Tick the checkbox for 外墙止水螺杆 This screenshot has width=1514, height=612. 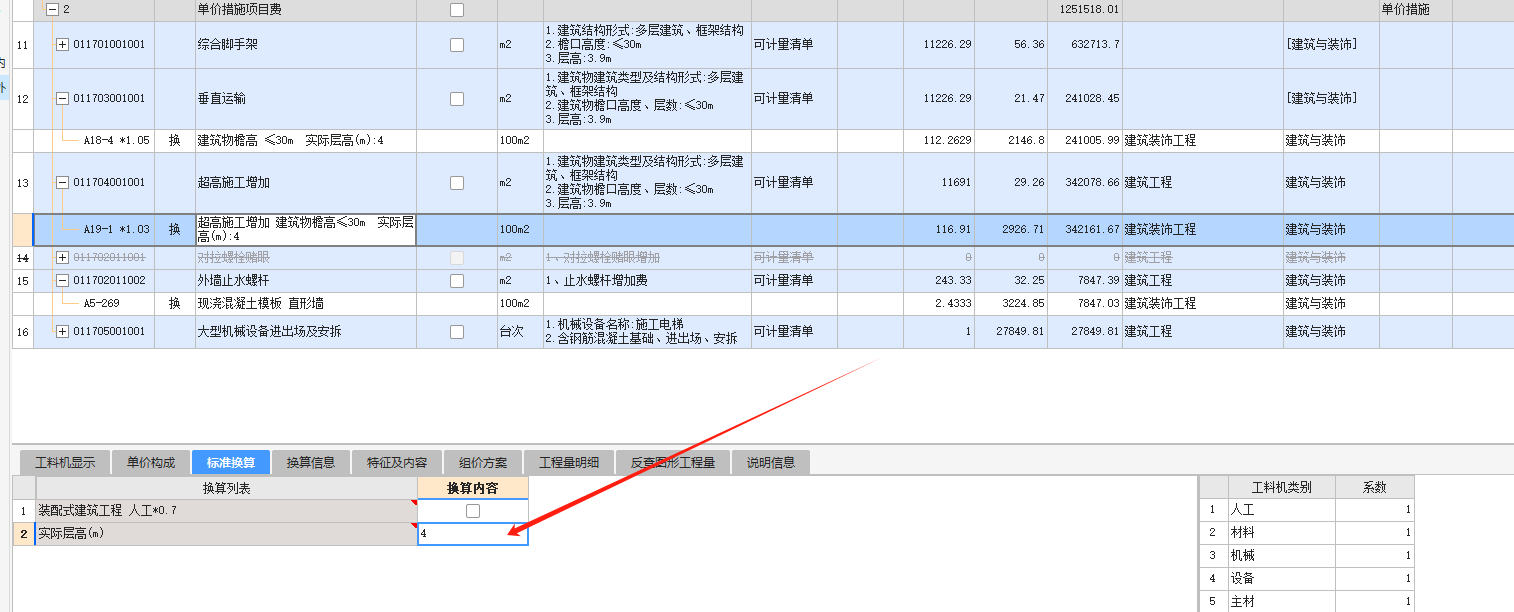pyautogui.click(x=457, y=281)
